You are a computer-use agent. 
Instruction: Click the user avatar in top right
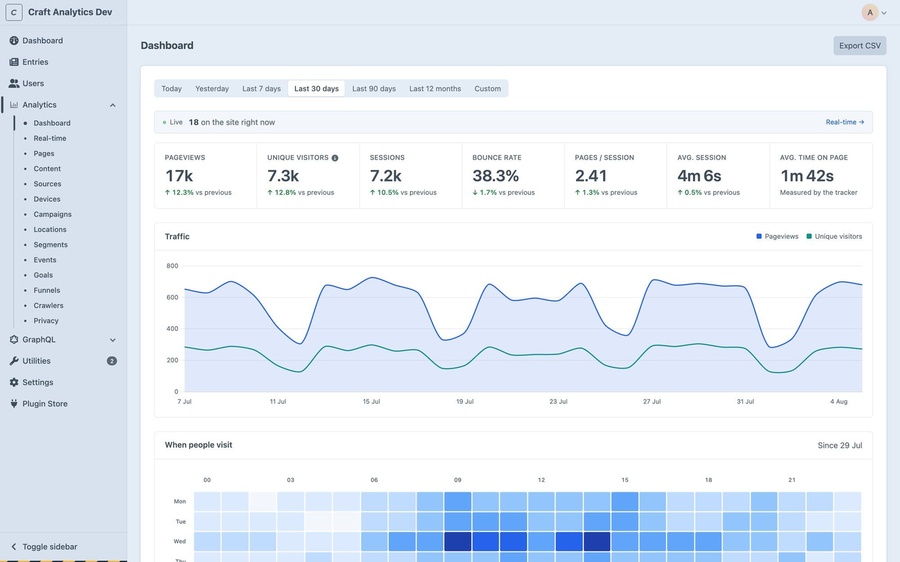click(x=870, y=12)
